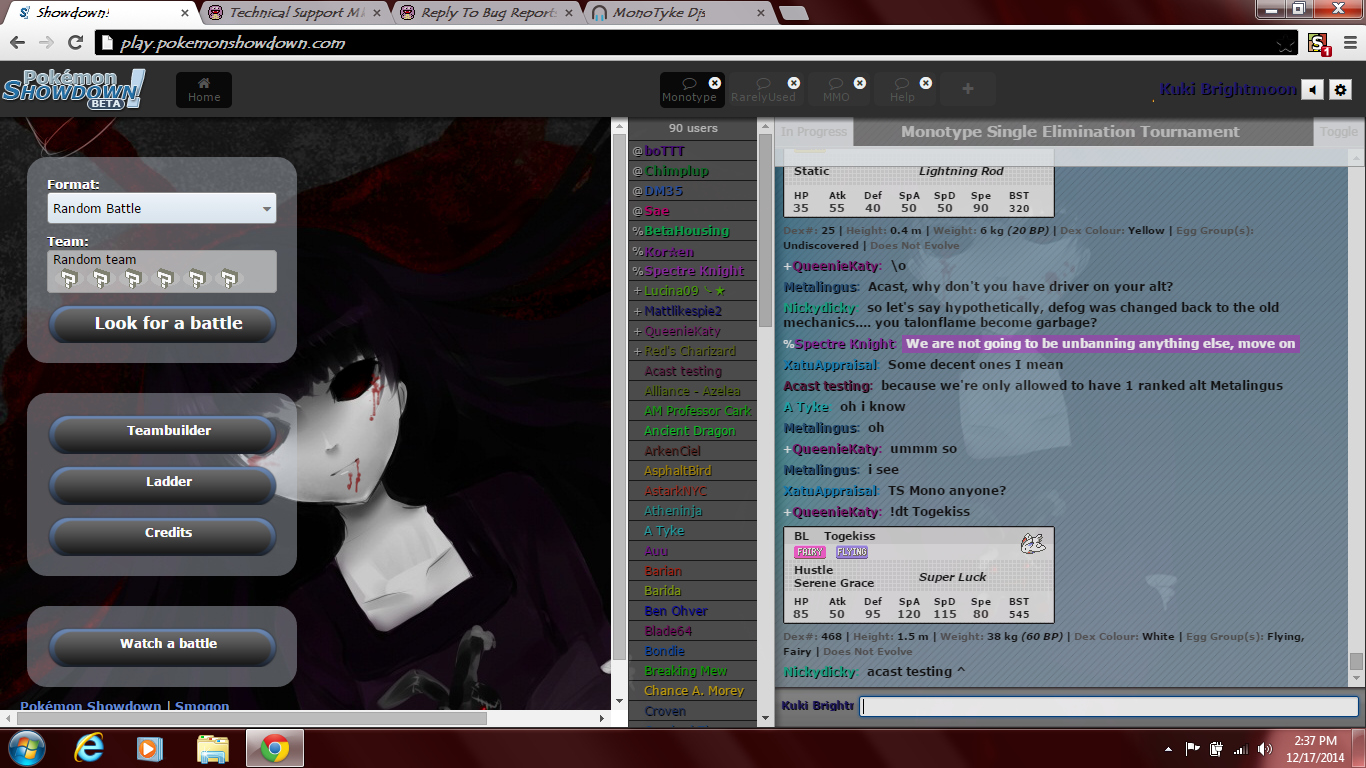Open Showdown options gear icon
The height and width of the screenshot is (768, 1366).
click(x=1341, y=90)
